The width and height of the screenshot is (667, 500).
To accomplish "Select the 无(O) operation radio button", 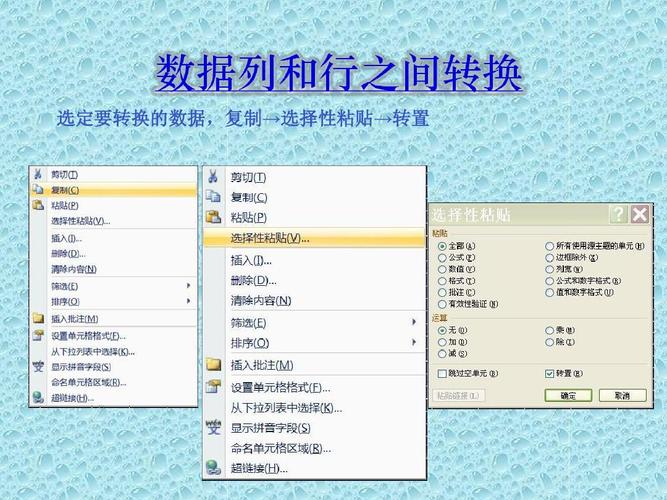I will 442,330.
